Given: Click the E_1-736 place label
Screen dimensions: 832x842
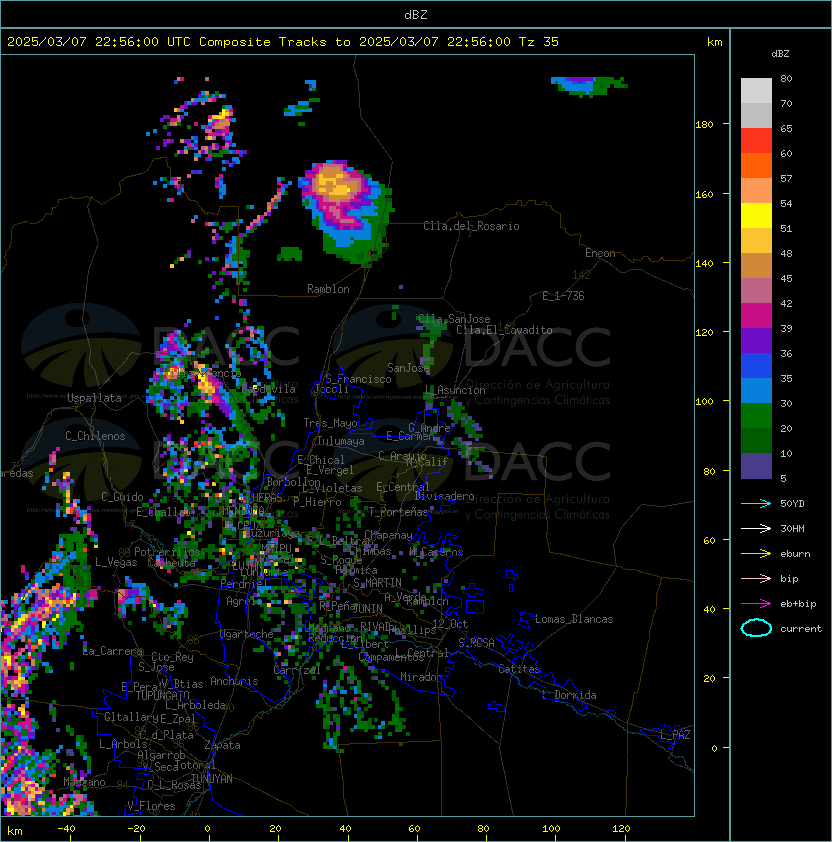Looking at the screenshot, I should tap(563, 296).
